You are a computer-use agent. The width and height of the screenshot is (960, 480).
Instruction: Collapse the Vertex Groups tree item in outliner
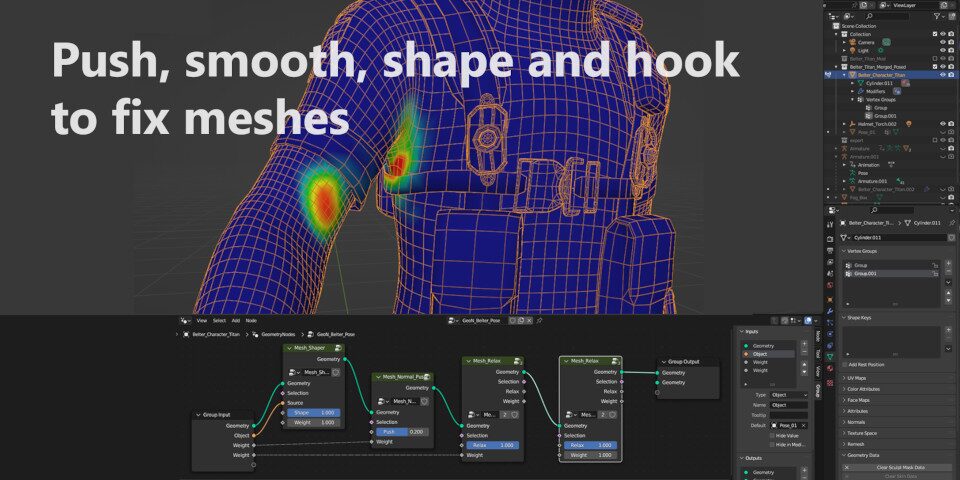click(851, 99)
